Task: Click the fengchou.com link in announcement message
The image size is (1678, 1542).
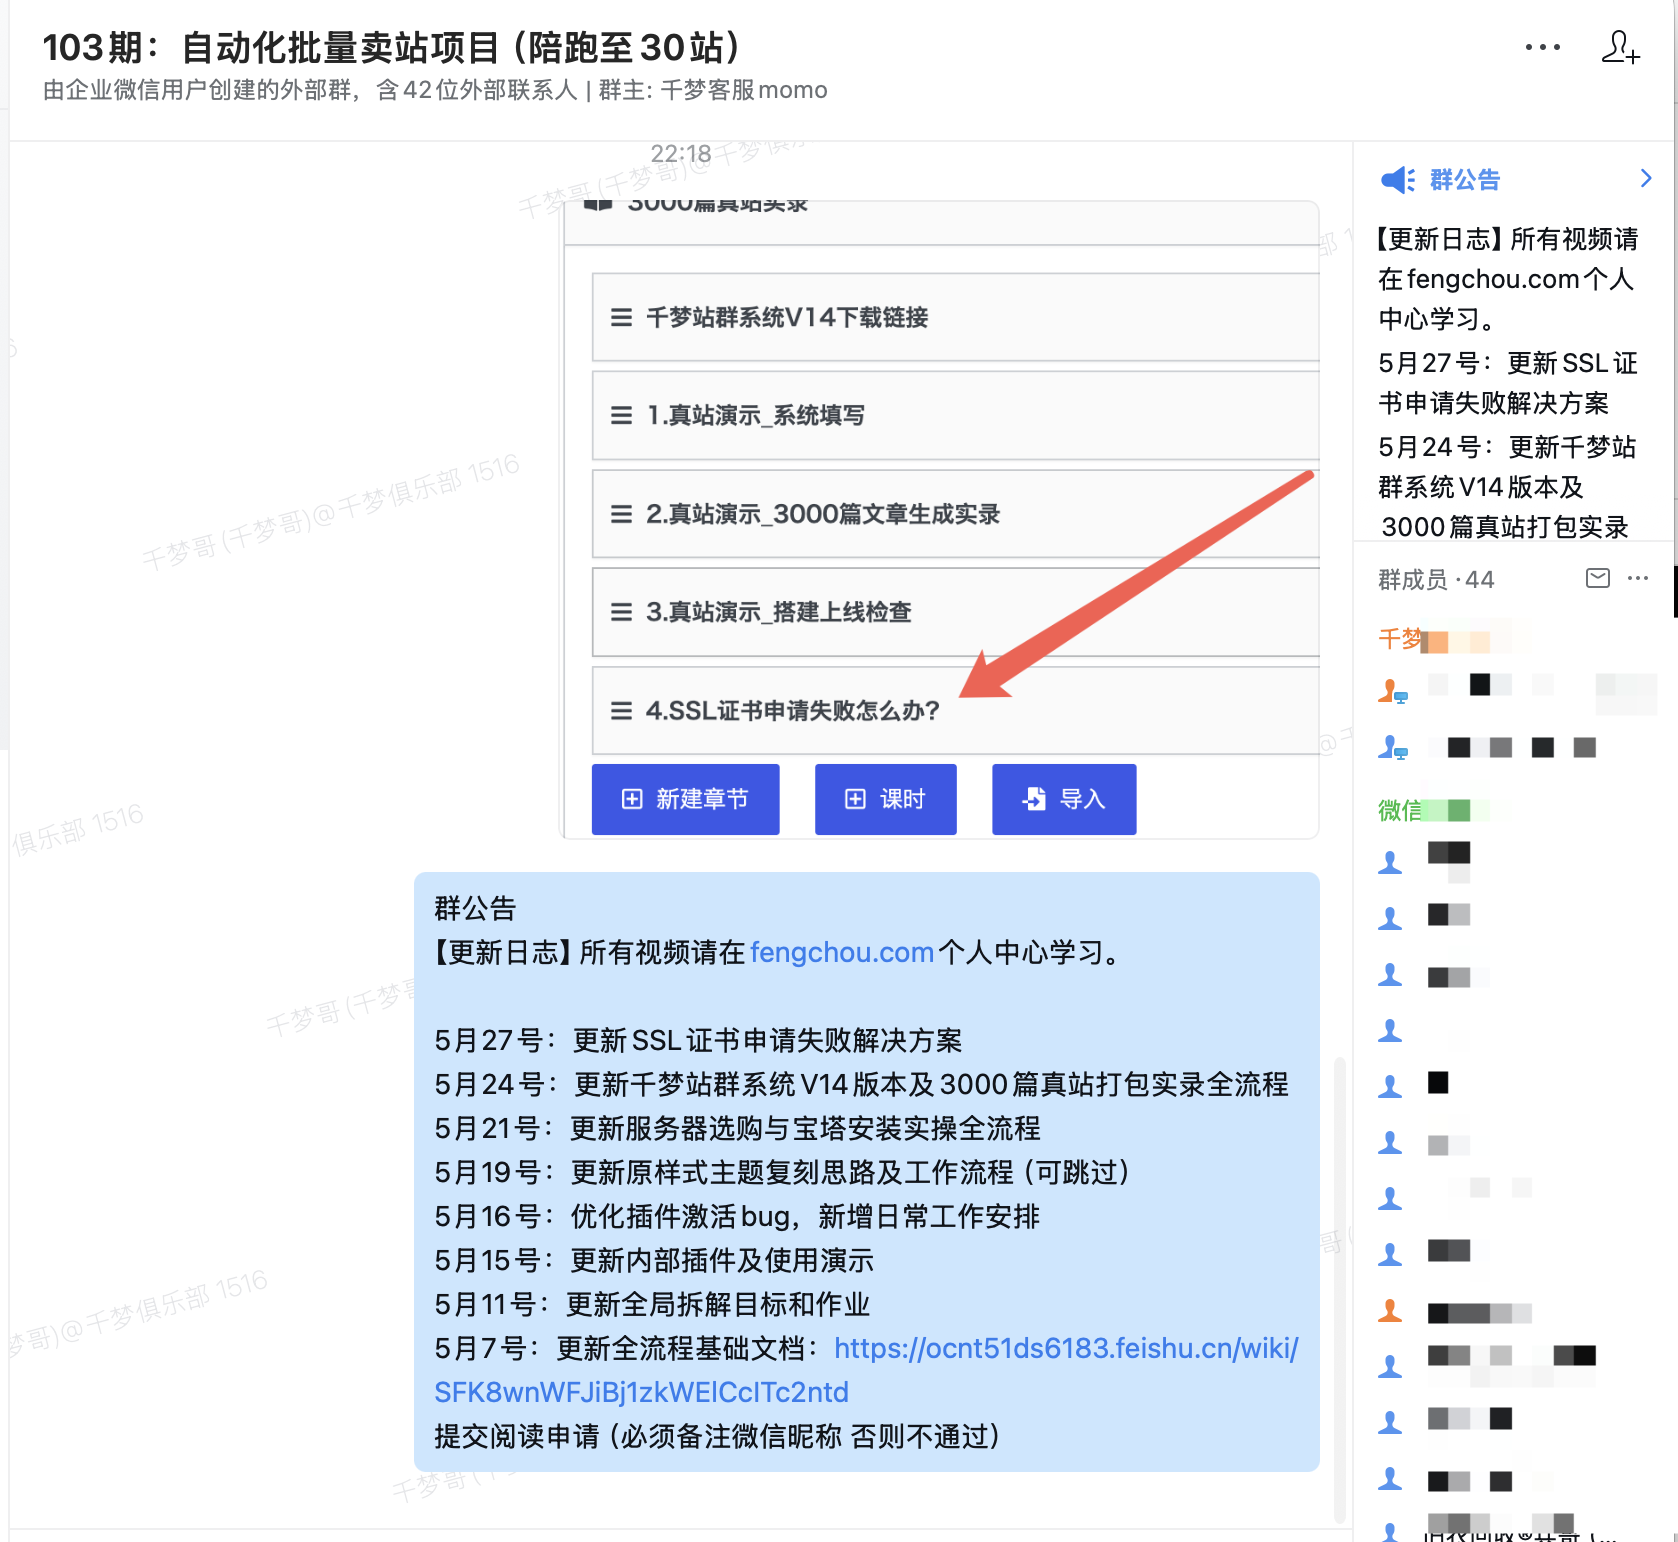Action: click(x=842, y=952)
